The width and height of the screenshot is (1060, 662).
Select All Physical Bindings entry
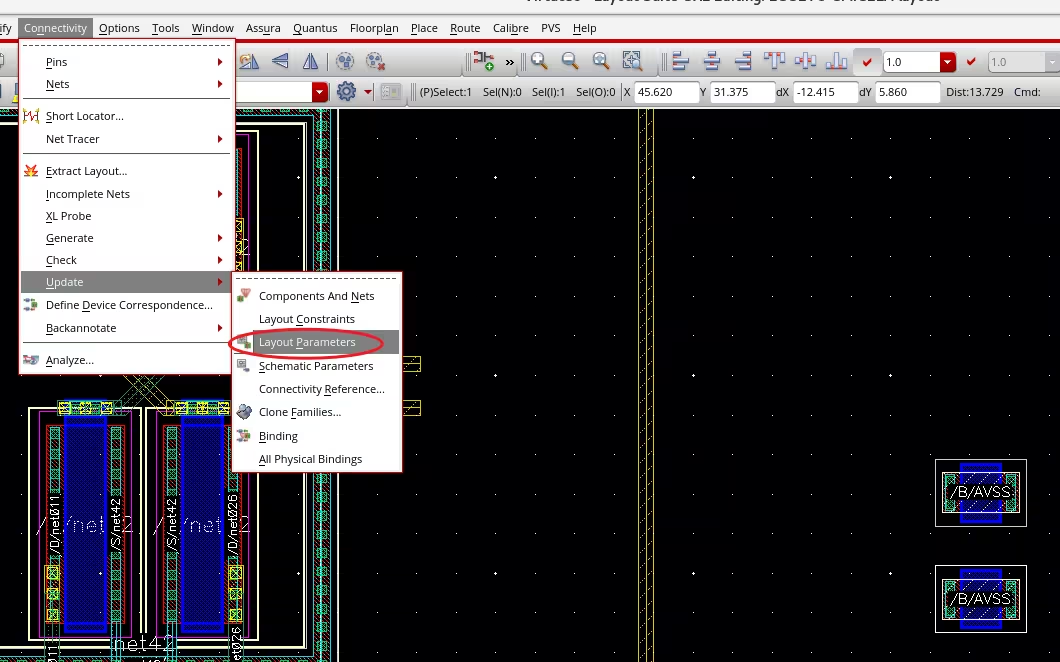[x=316, y=459]
